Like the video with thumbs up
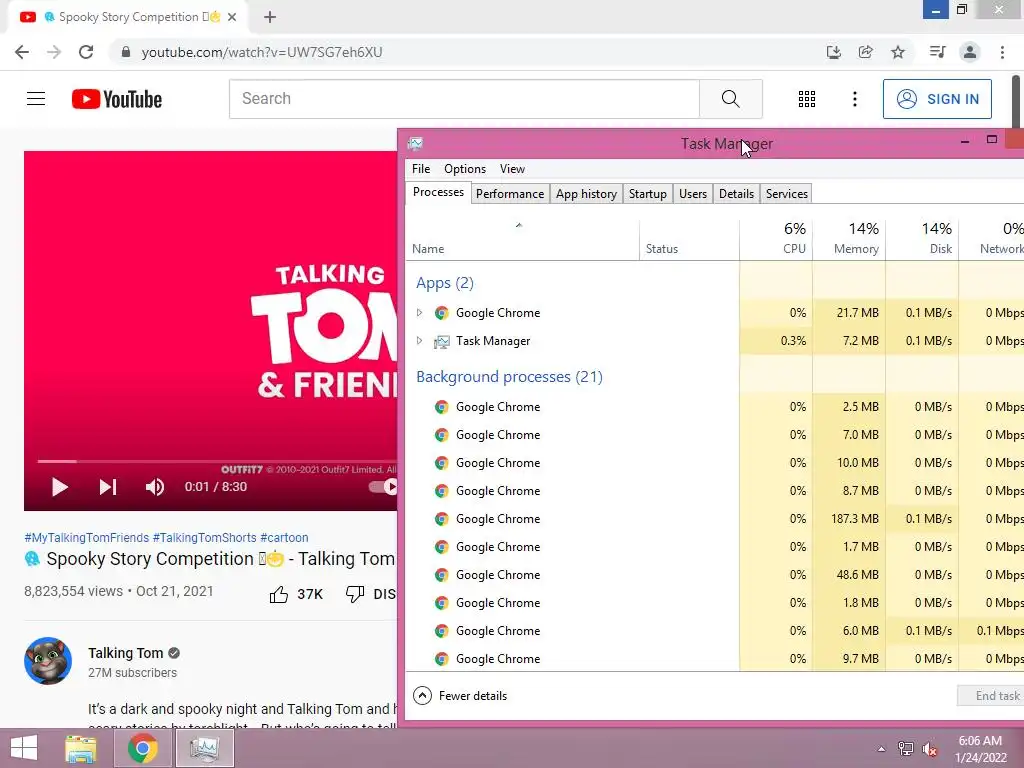Image resolution: width=1024 pixels, height=768 pixels. tap(279, 594)
